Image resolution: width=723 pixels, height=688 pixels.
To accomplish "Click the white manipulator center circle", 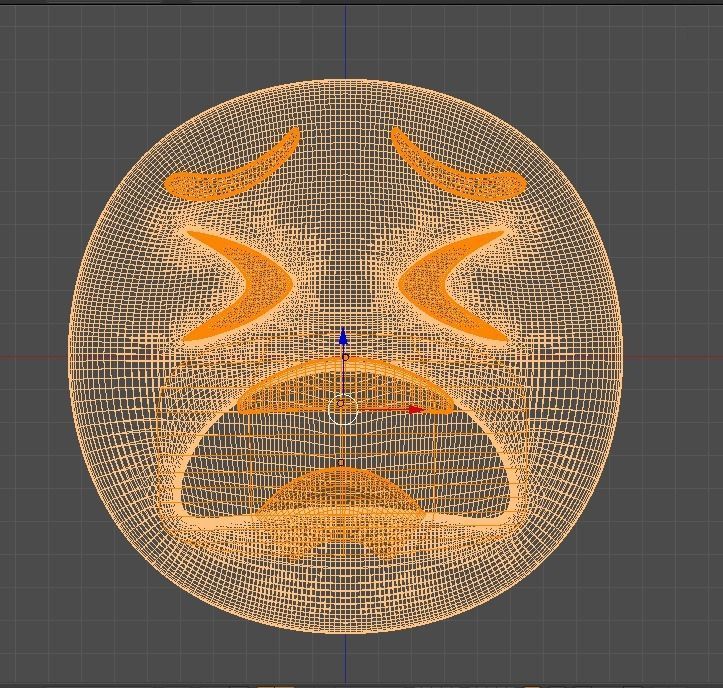I will [x=343, y=409].
